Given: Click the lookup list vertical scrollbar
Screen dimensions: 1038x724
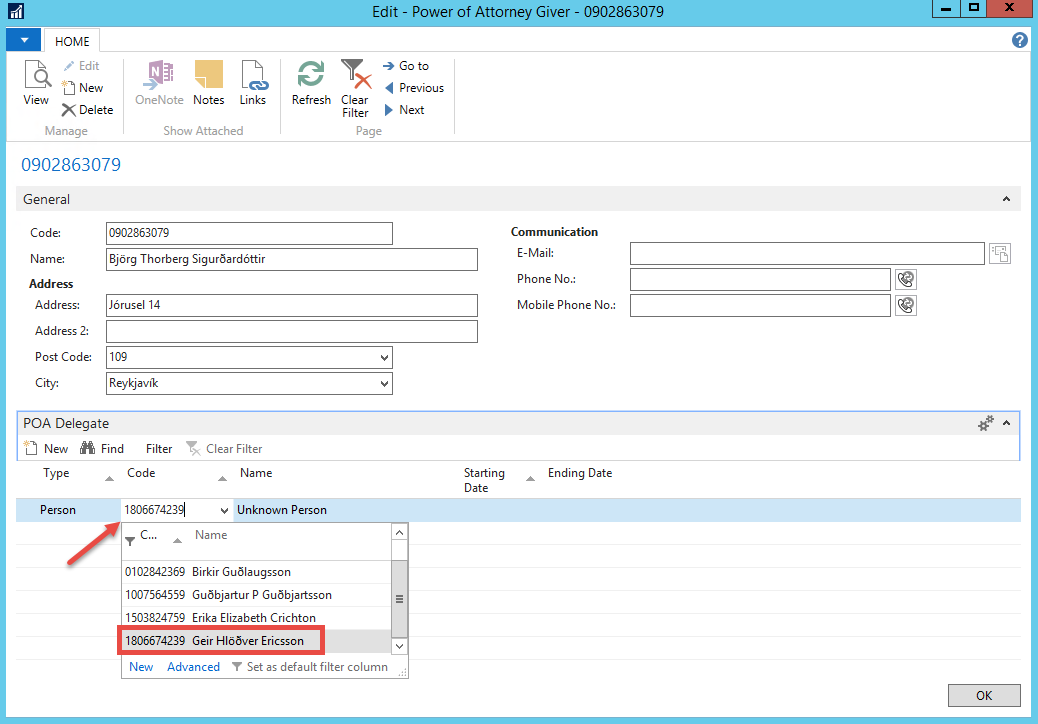Looking at the screenshot, I should 399,598.
